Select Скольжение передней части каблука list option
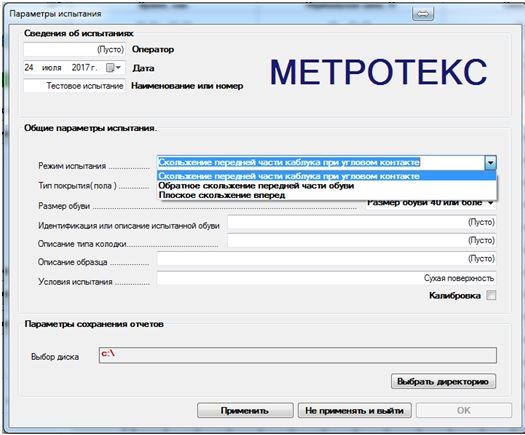Viewport: 525px width, 435px height. click(x=326, y=176)
